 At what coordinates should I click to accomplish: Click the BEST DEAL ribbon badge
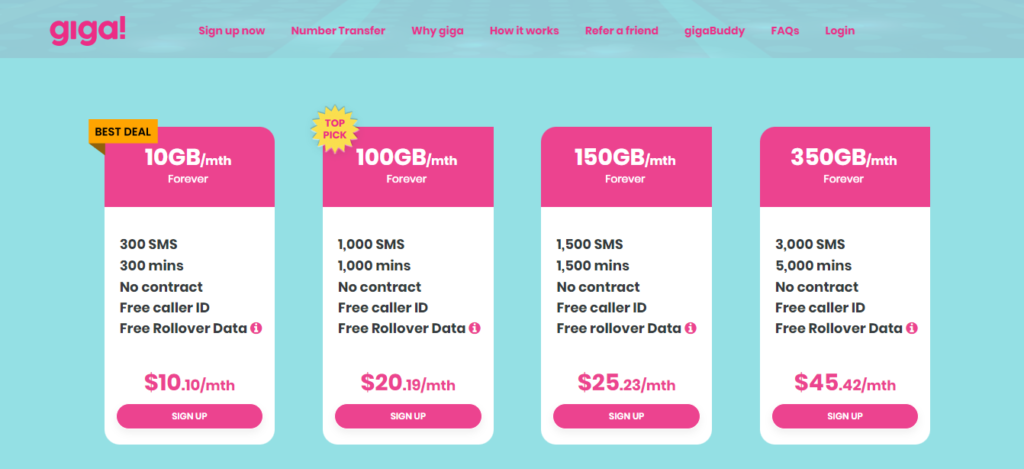coord(123,131)
